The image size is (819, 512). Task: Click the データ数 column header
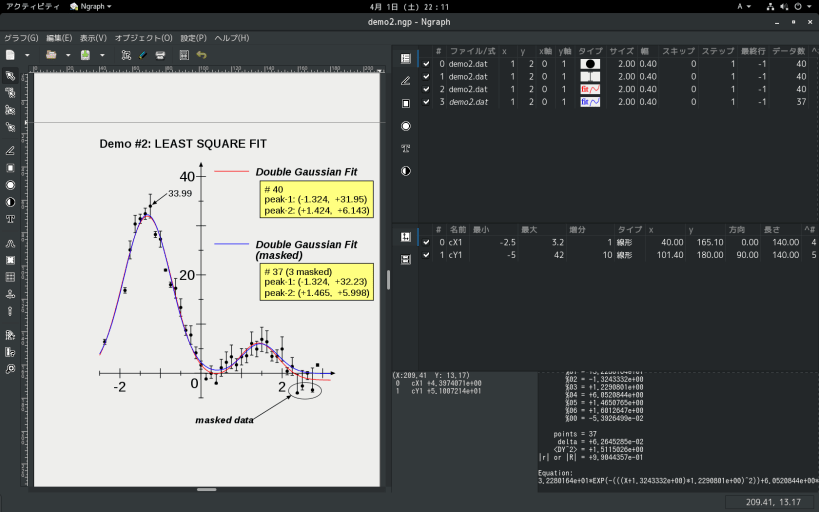pos(789,51)
